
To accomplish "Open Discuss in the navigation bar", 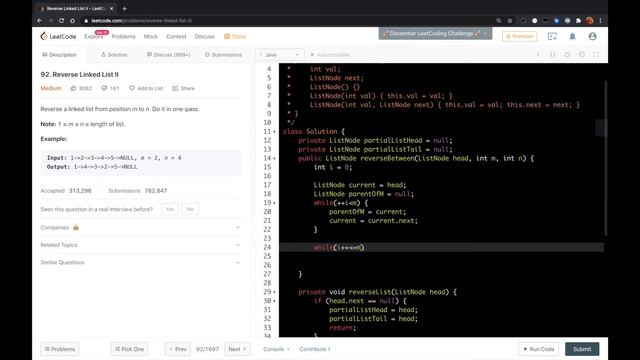I will 204,36.
